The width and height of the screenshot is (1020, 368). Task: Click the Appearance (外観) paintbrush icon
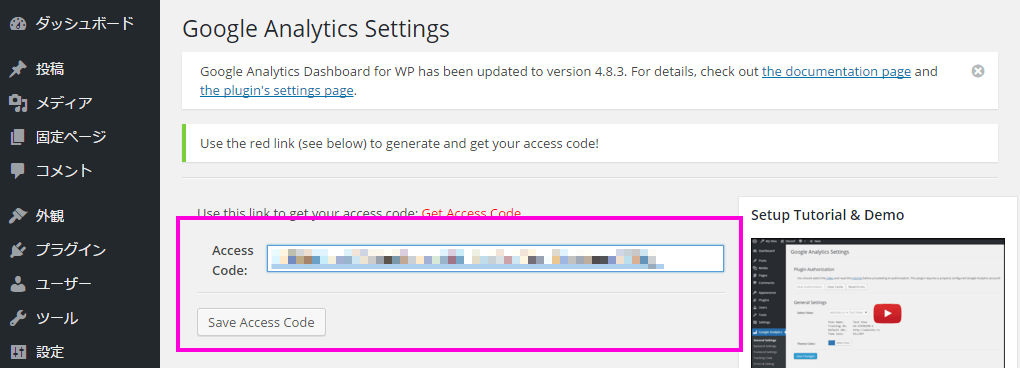pyautogui.click(x=18, y=216)
